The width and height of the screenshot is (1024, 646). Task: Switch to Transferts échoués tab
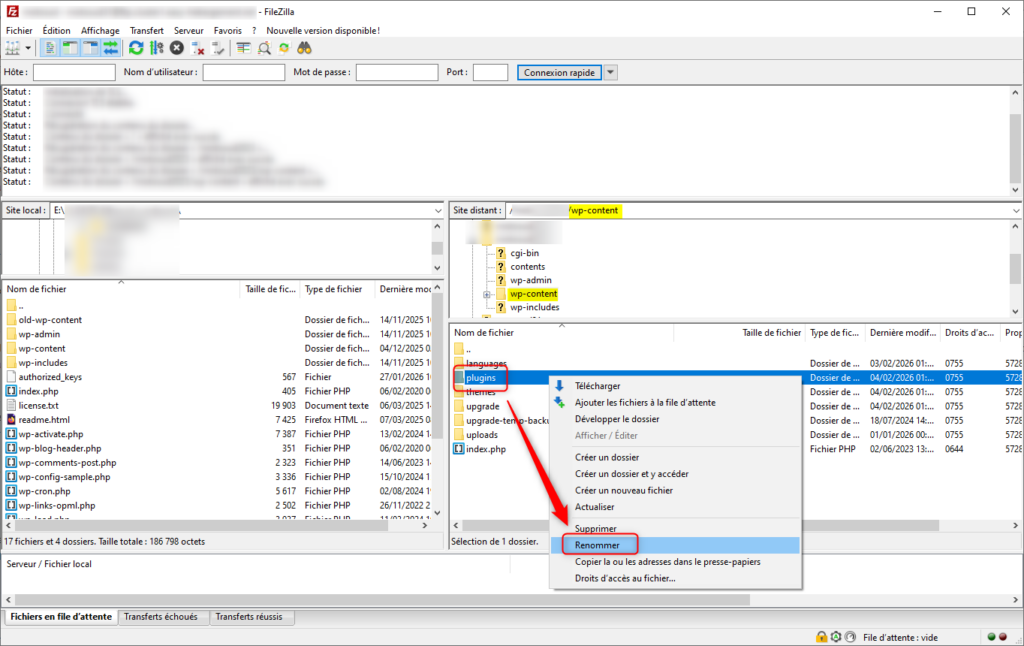point(161,617)
